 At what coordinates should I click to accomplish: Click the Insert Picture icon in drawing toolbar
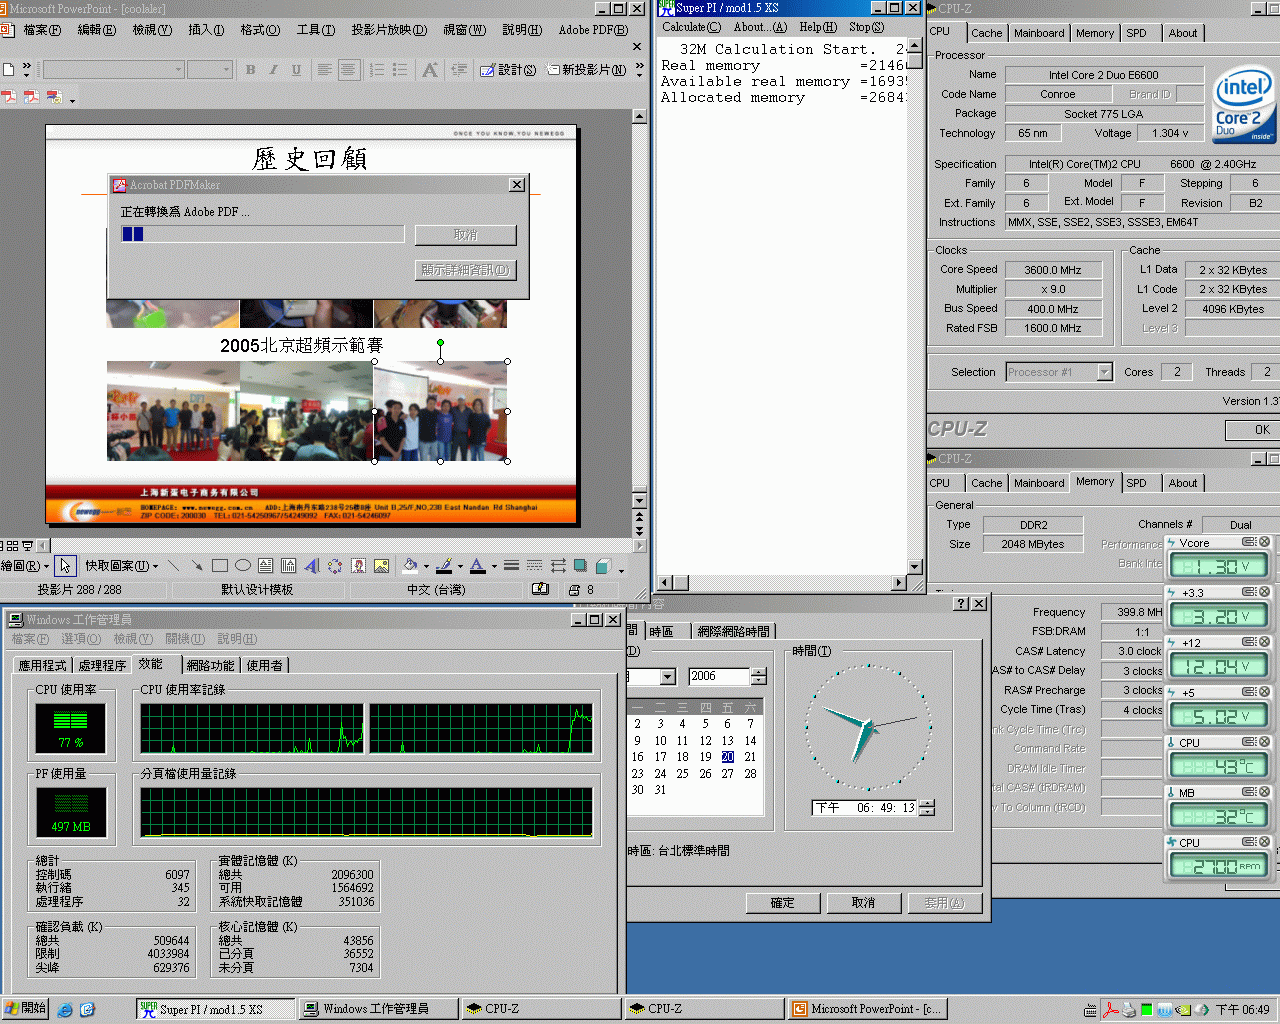[x=381, y=566]
